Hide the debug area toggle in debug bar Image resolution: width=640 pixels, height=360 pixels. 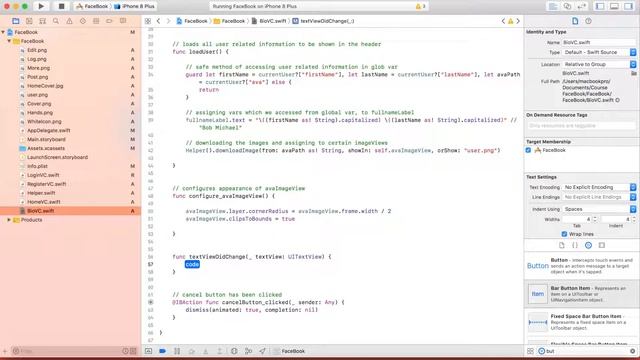148,351
